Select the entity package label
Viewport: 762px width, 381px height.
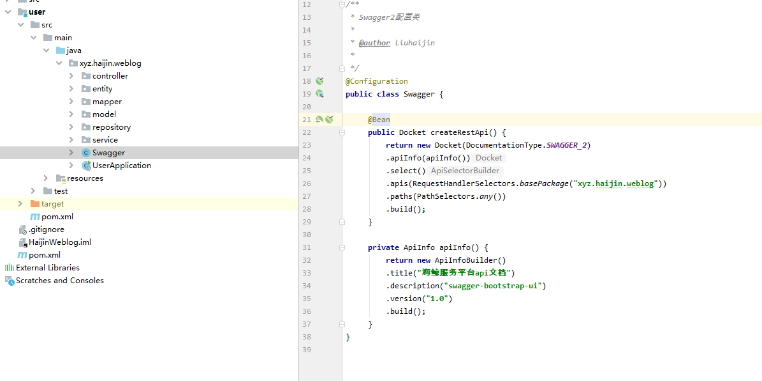coord(102,88)
